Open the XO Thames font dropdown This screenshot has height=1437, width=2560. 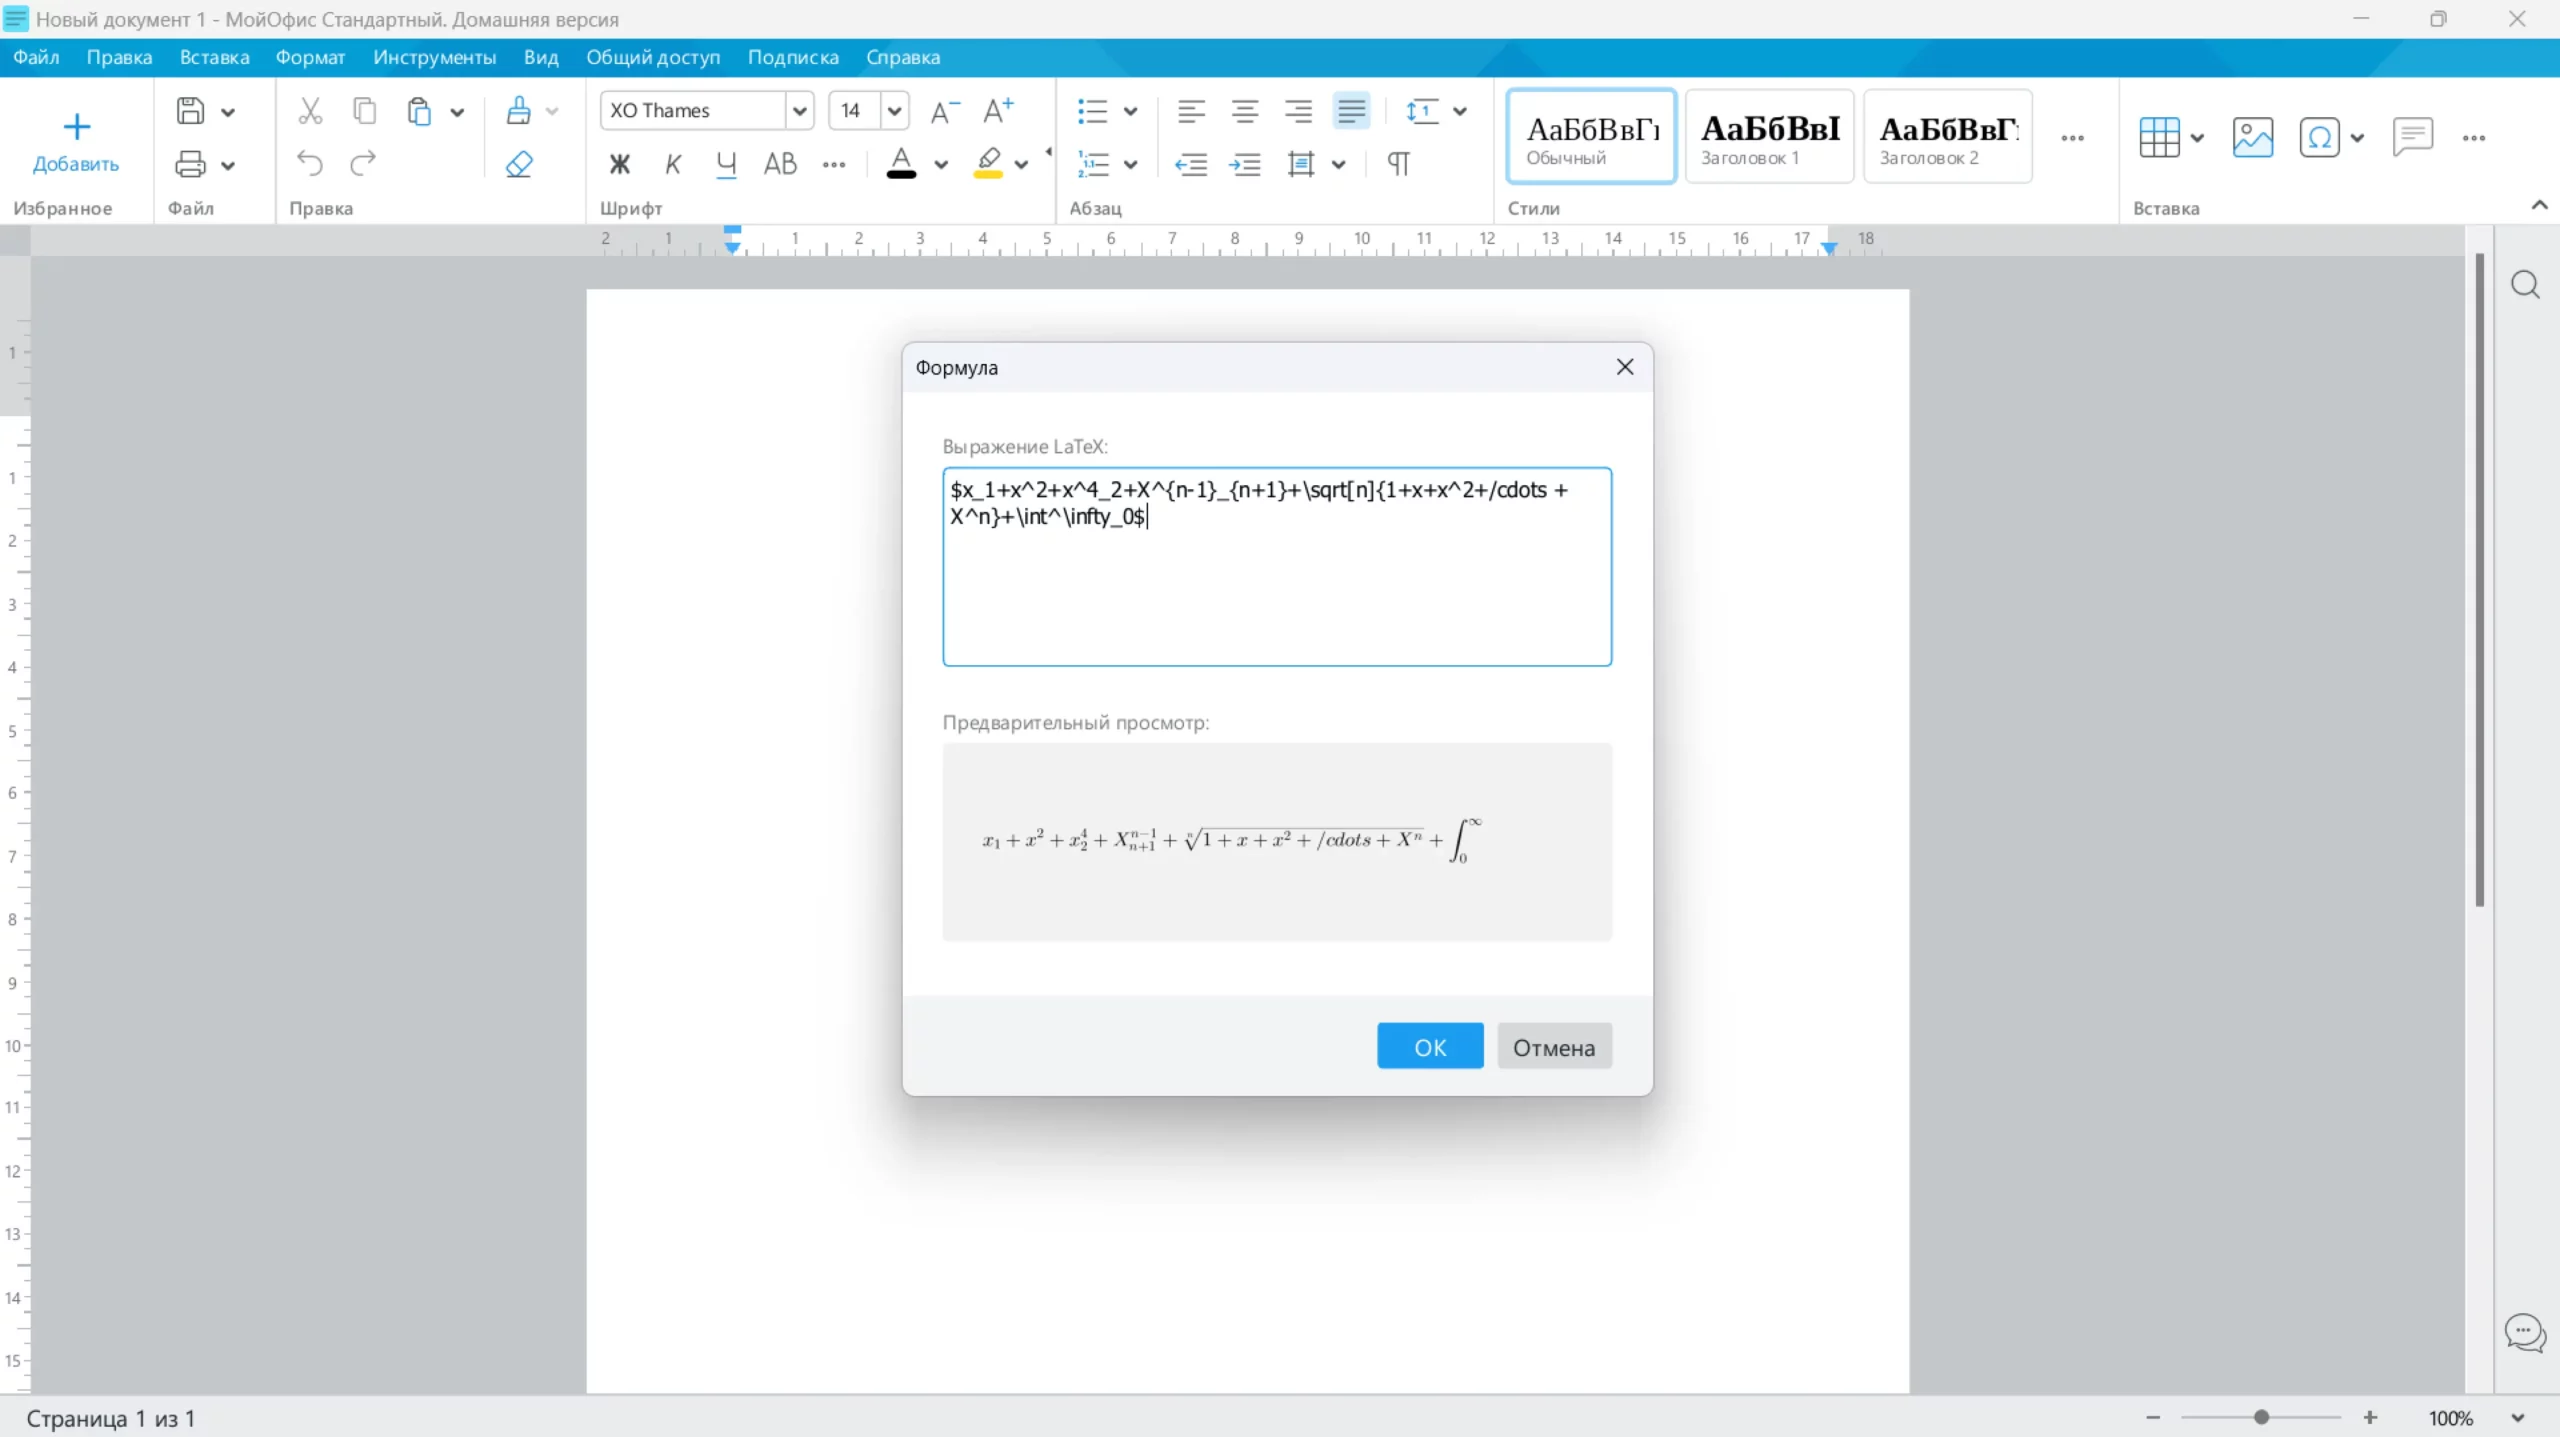(x=799, y=110)
